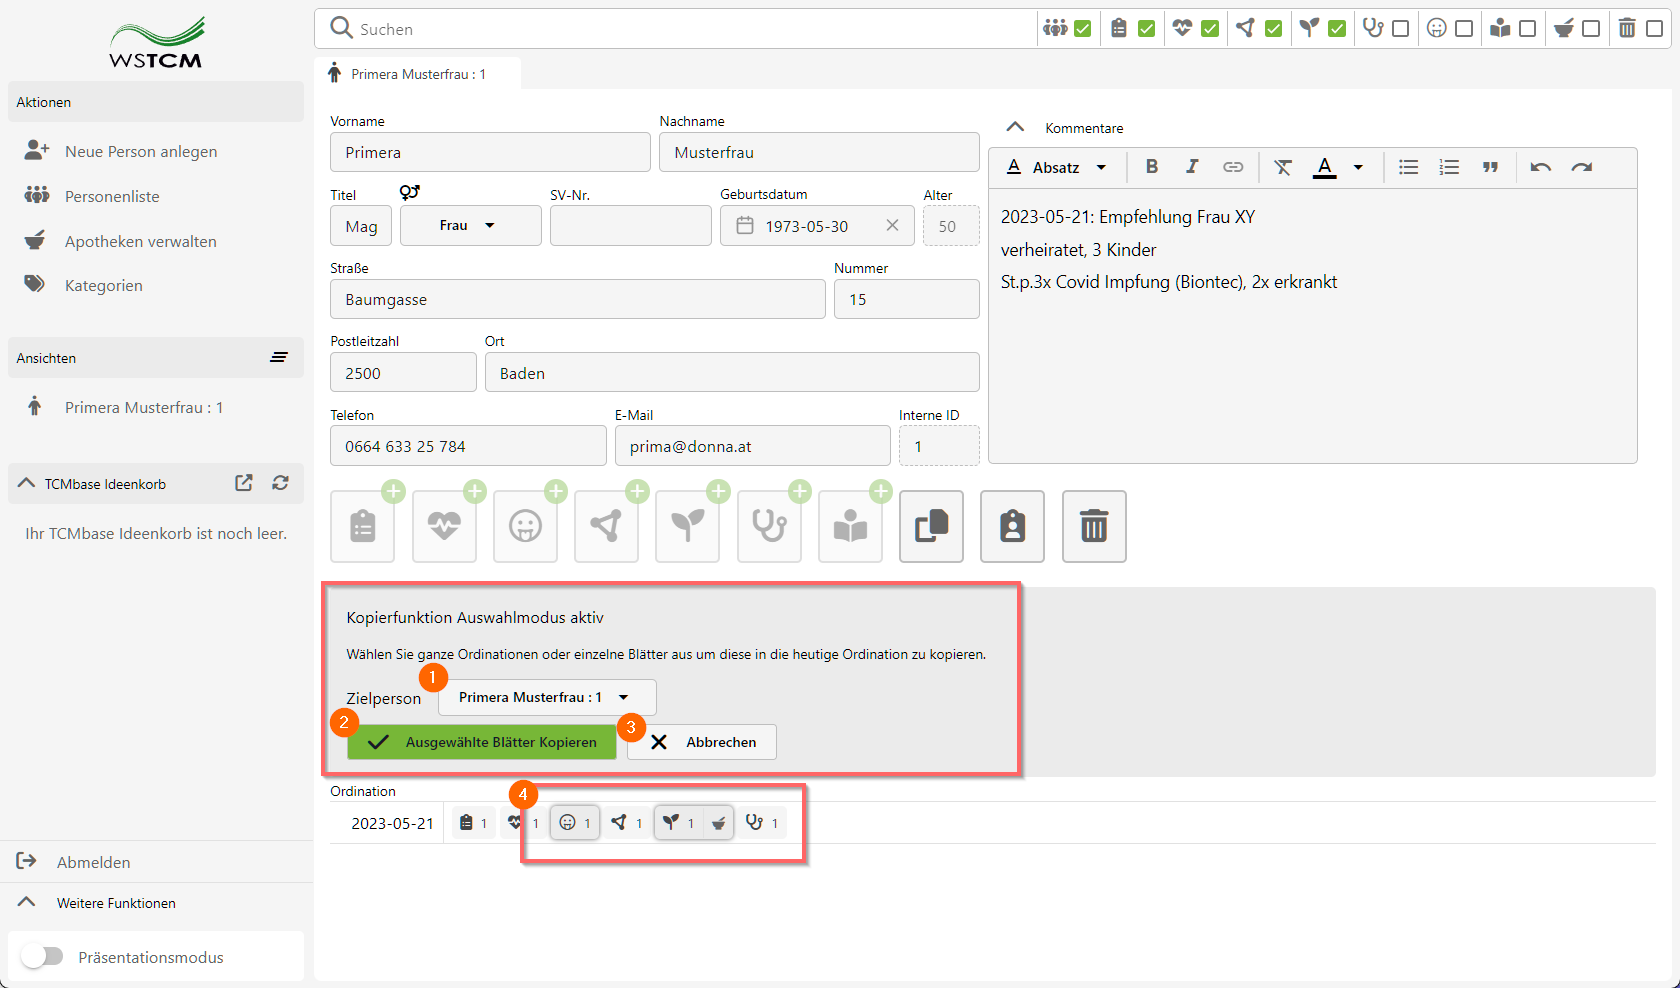This screenshot has height=988, width=1680.
Task: Open TCMbase Ideenkorb in external window
Action: point(244,483)
